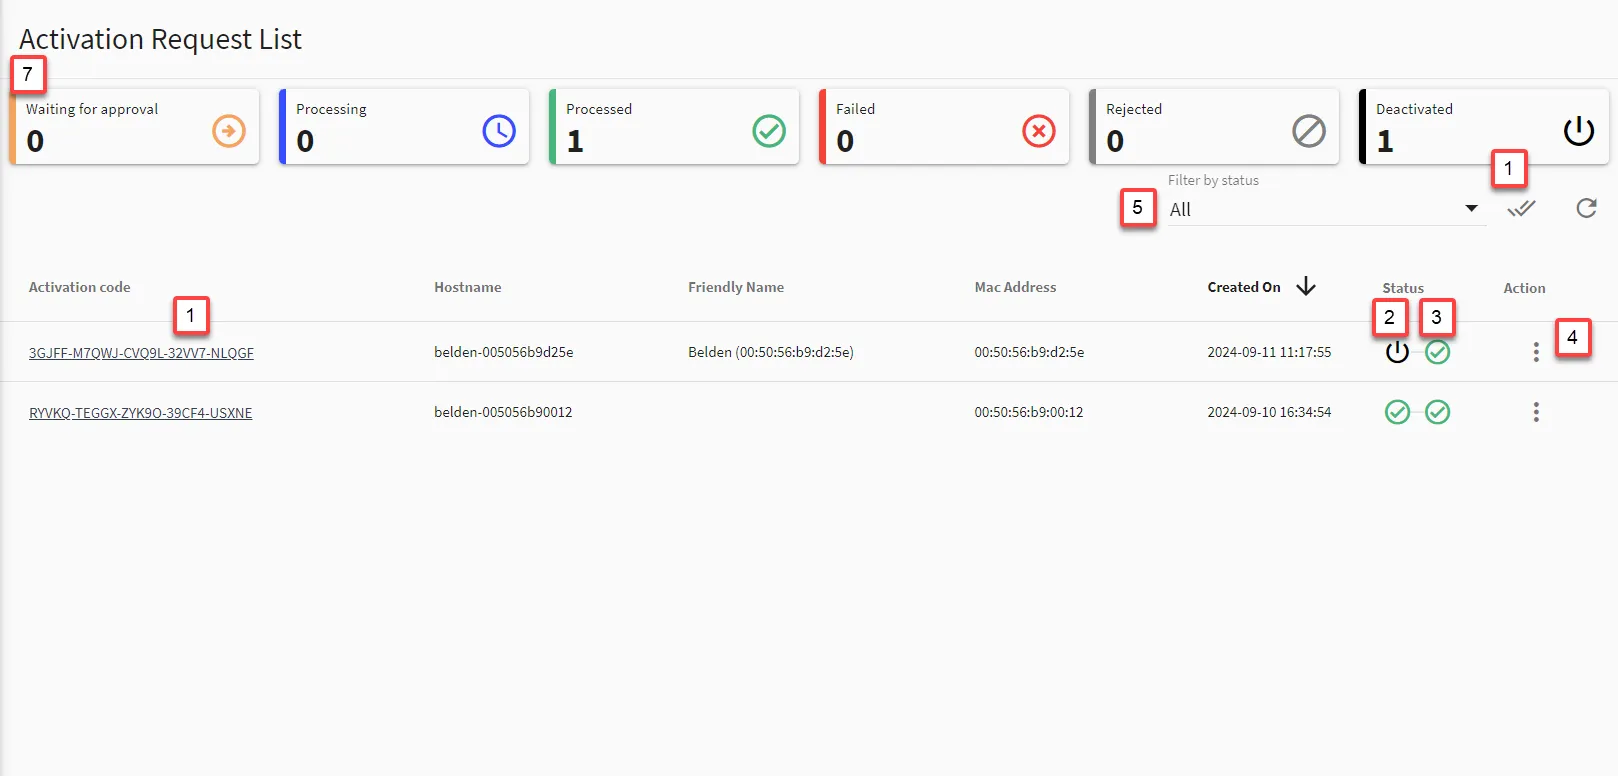The image size is (1618, 776).
Task: Open activation code RYVKQ-TEGGX-ZYK9O-39CF4-USXNE
Action: tap(140, 413)
